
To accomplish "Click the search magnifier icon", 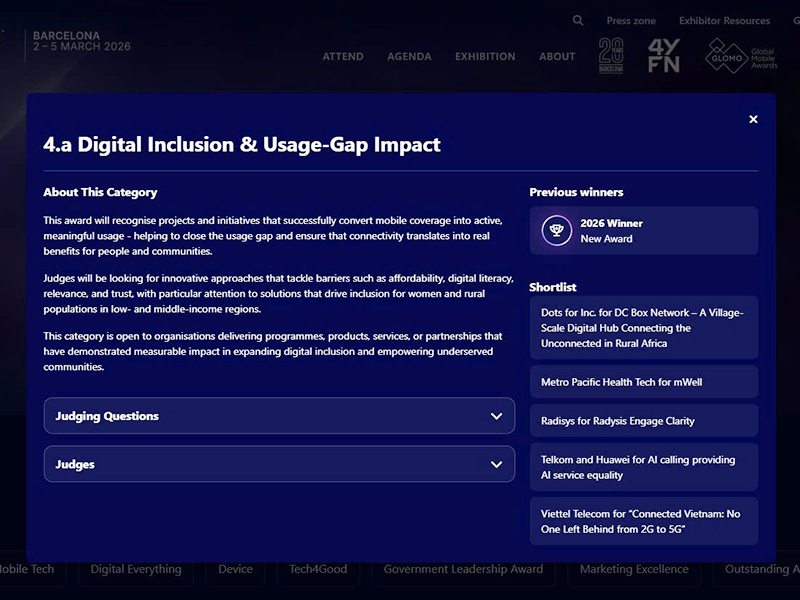I will coord(578,20).
